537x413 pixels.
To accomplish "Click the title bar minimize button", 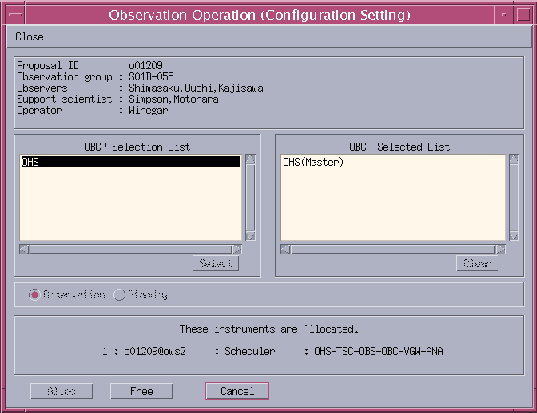I will (x=504, y=15).
